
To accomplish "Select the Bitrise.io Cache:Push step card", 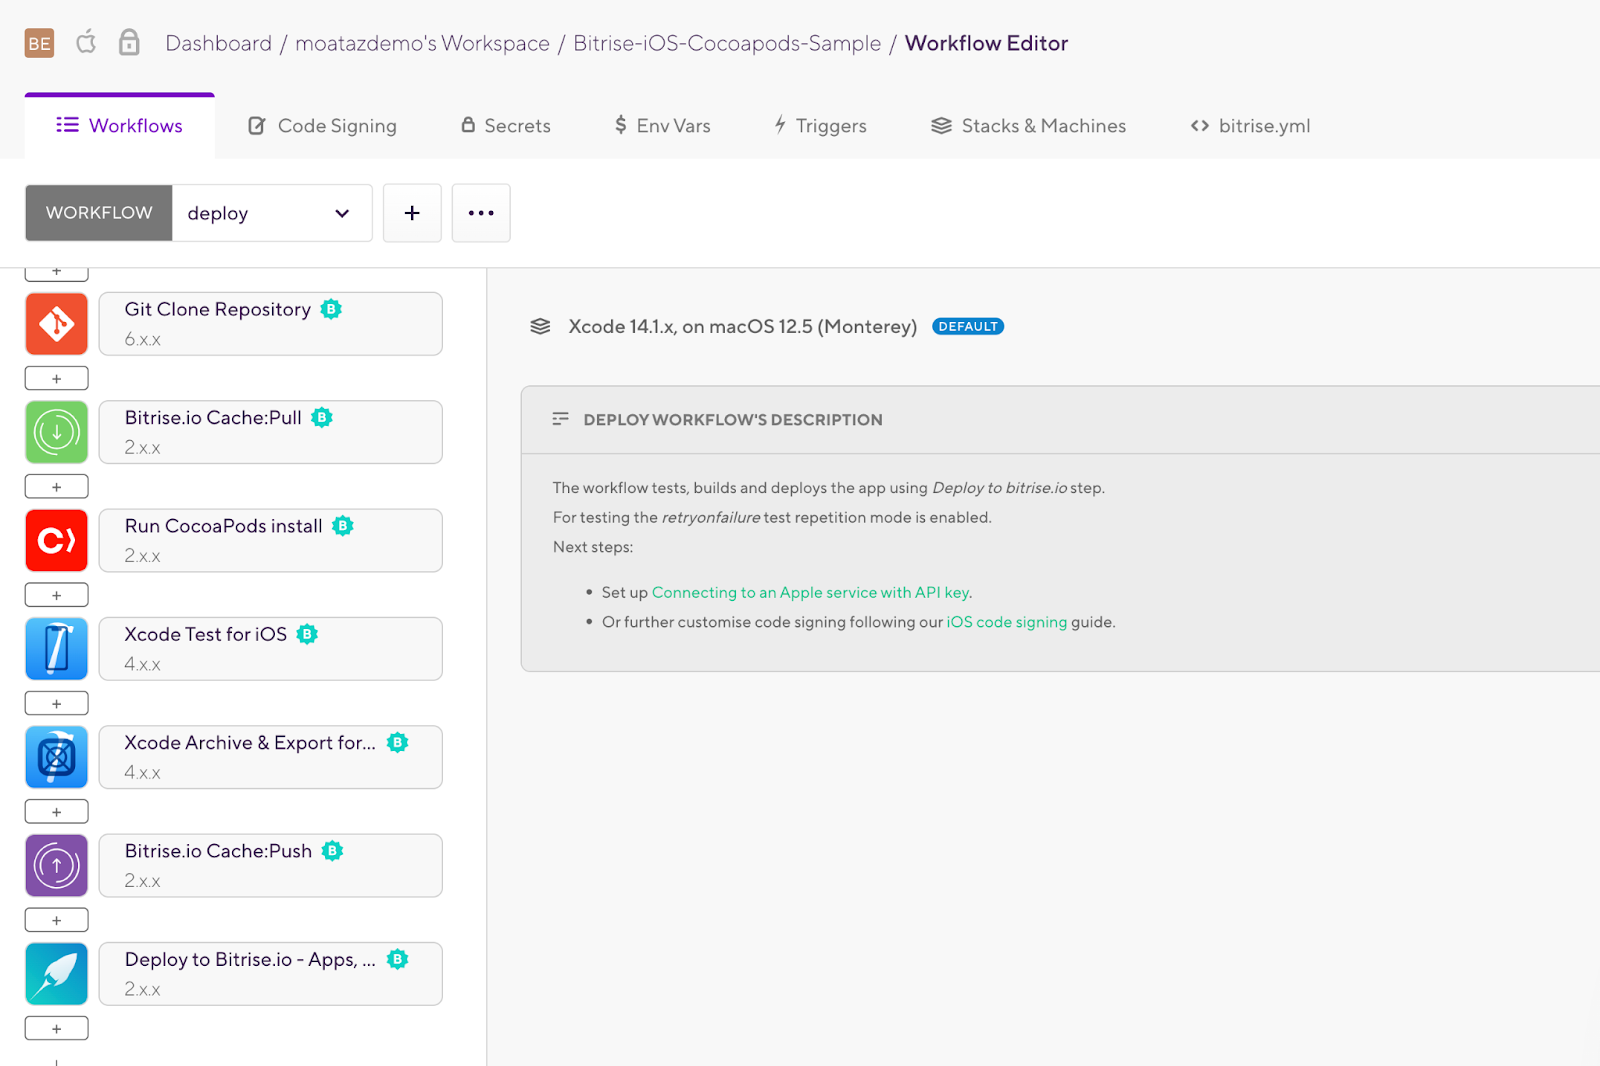I will click(x=271, y=866).
